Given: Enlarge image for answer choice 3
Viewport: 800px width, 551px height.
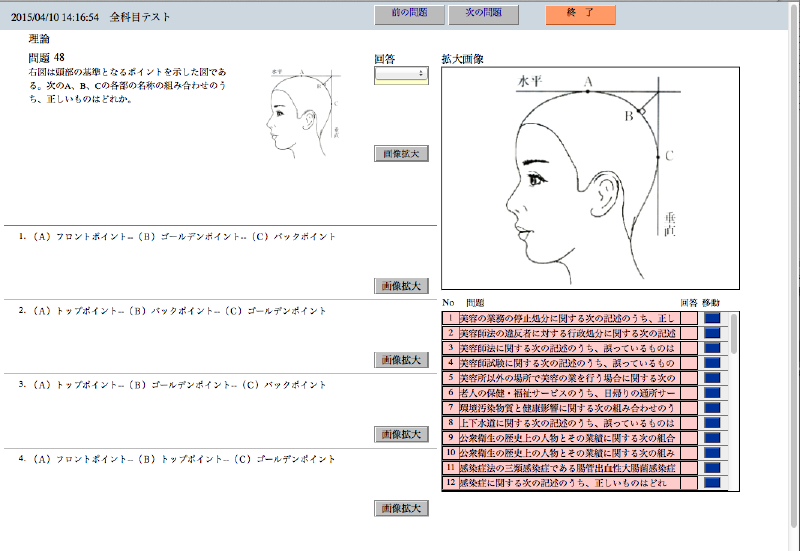Looking at the screenshot, I should coord(402,434).
